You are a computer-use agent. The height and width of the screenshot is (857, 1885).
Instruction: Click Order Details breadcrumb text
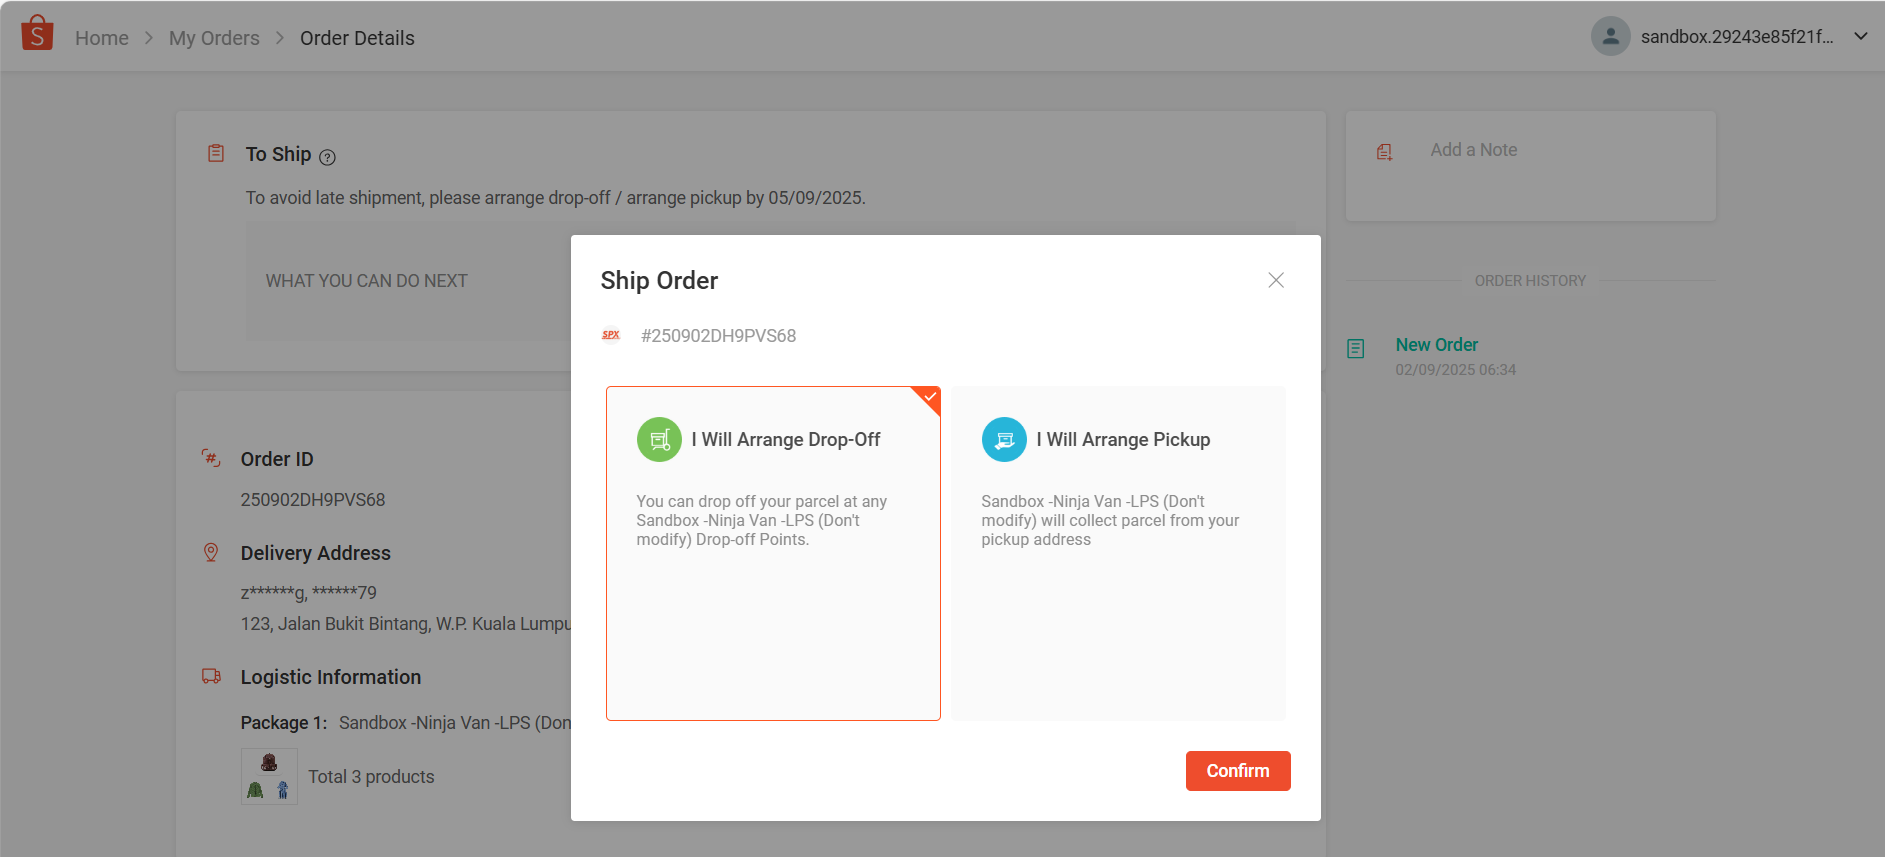(357, 38)
